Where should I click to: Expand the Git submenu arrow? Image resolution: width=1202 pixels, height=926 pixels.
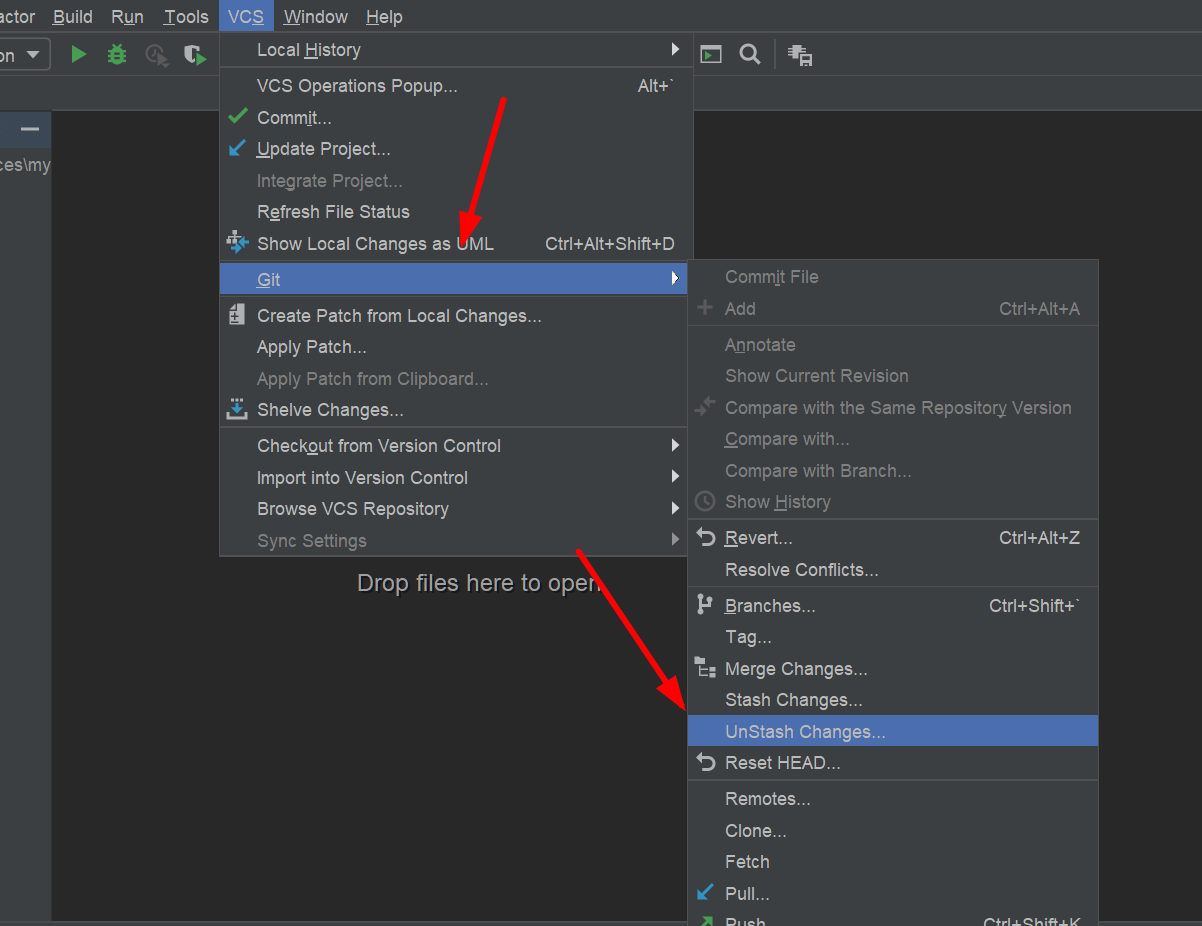(x=676, y=279)
